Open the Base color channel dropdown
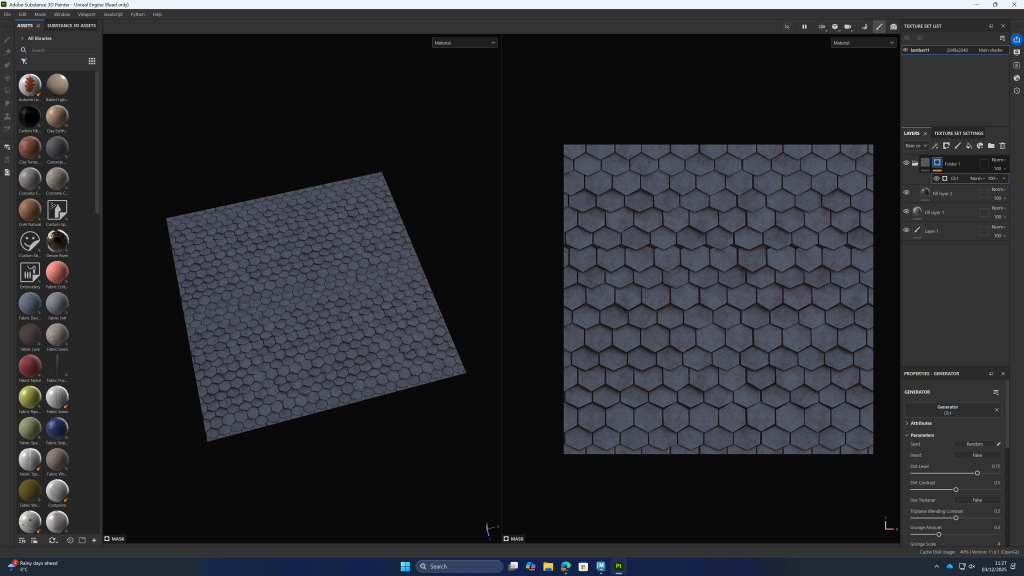 coord(914,146)
